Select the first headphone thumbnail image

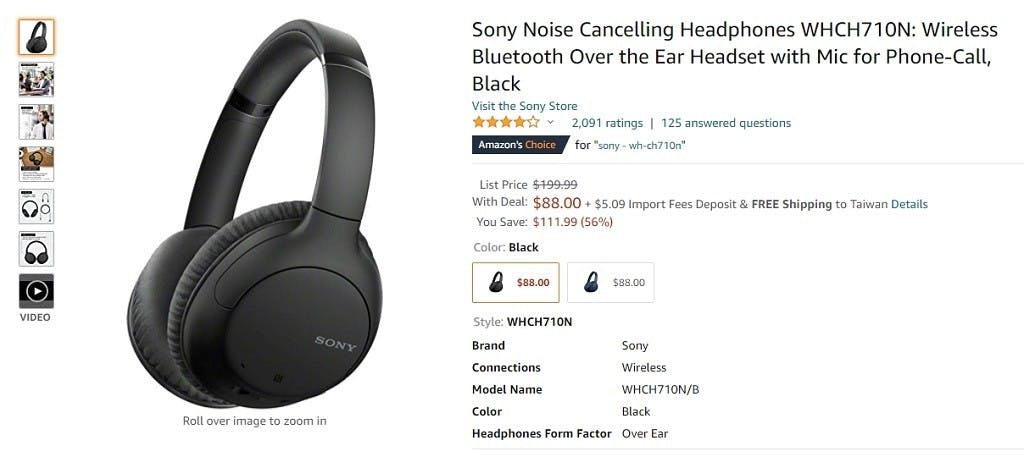coord(36,37)
